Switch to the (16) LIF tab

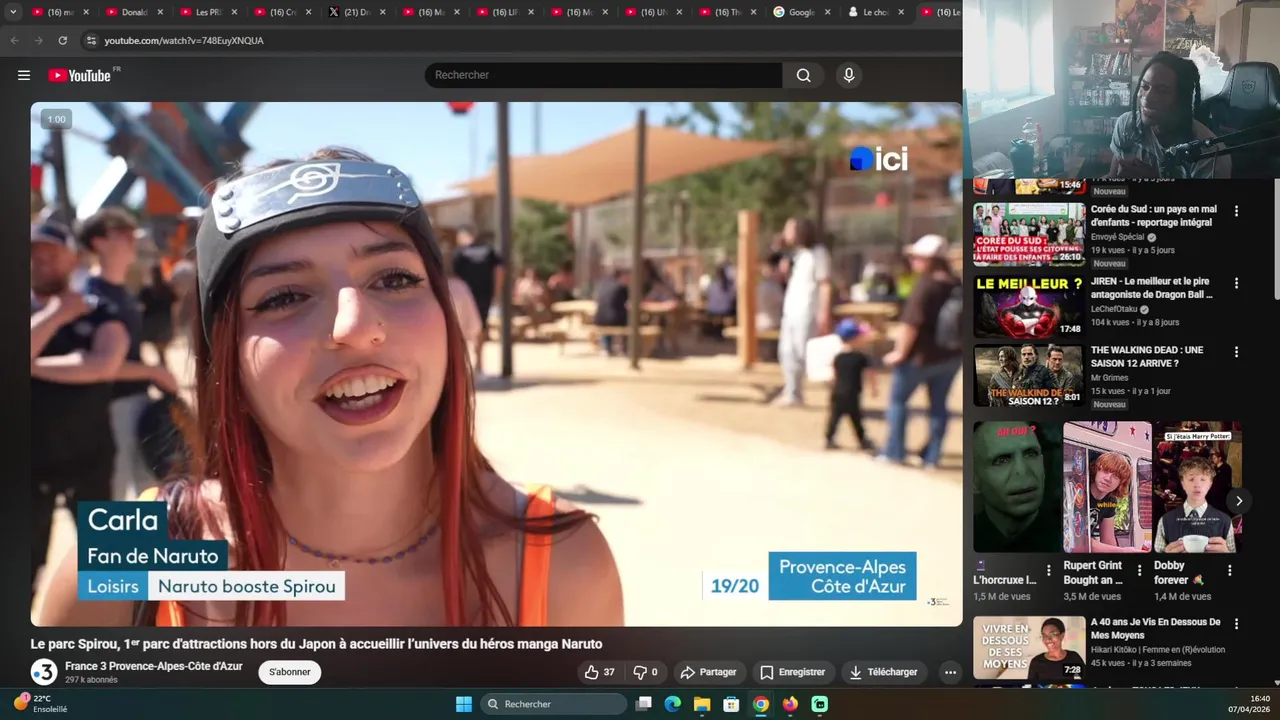505,12
